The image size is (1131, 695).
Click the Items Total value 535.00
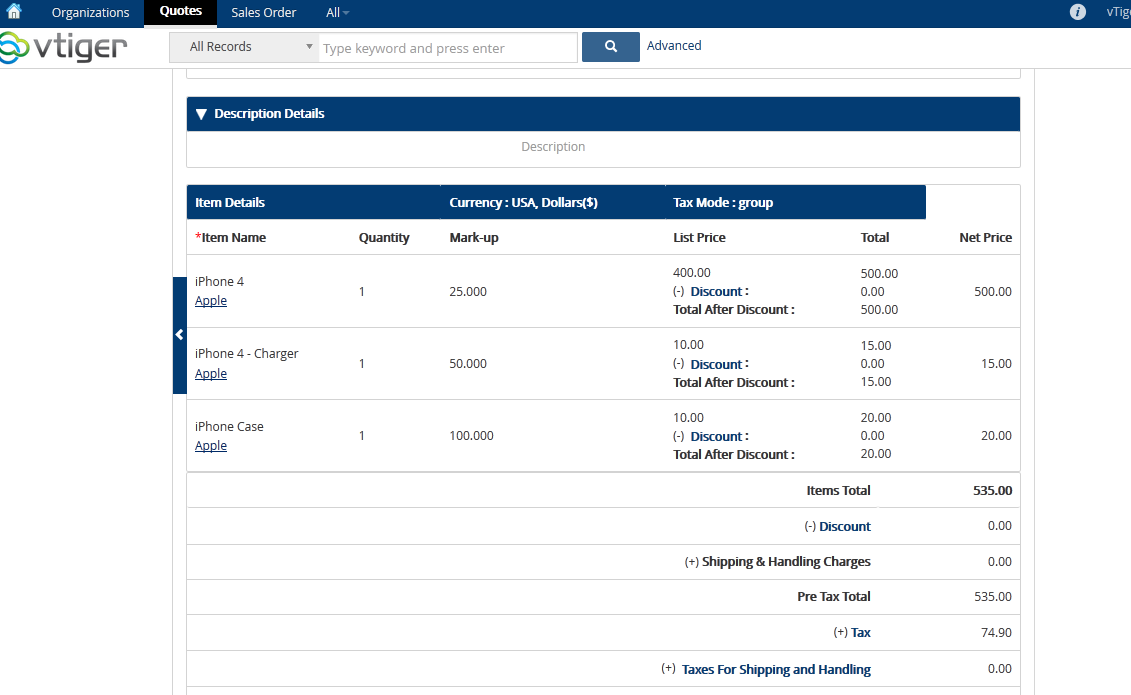tap(993, 490)
